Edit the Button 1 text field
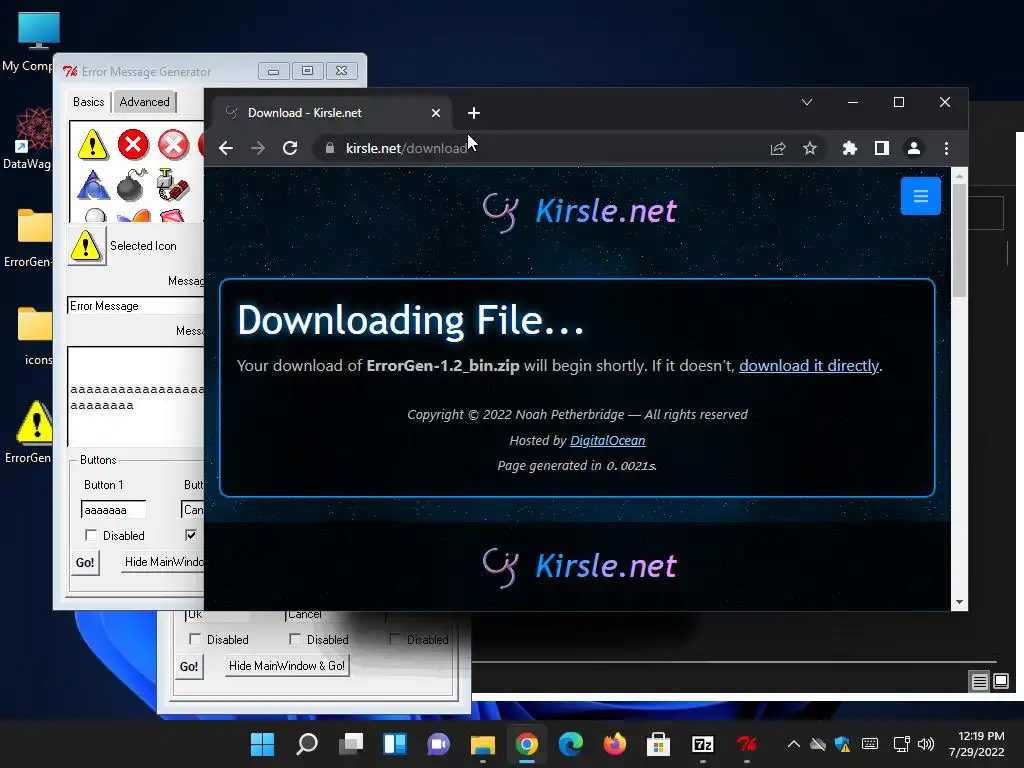1024x768 pixels. pyautogui.click(x=114, y=510)
